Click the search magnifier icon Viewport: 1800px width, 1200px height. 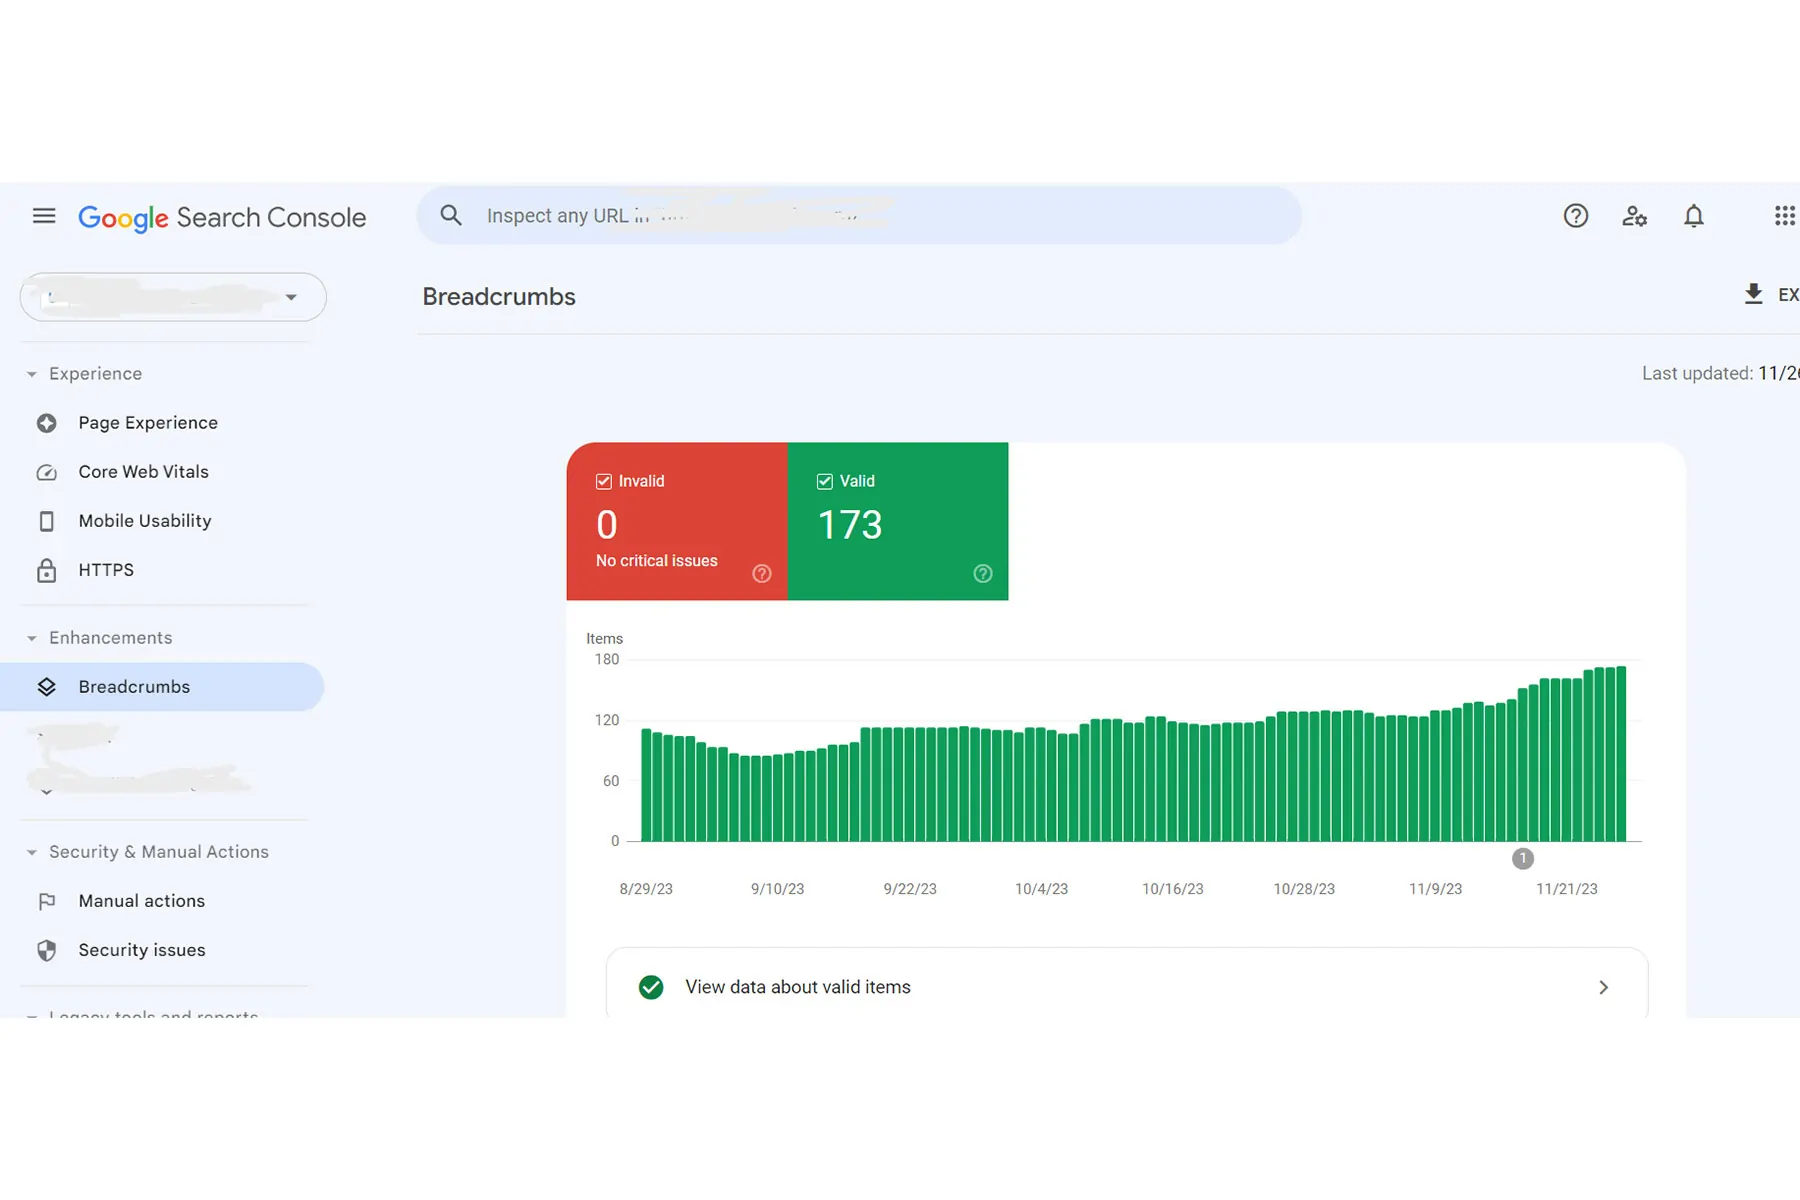click(x=451, y=215)
